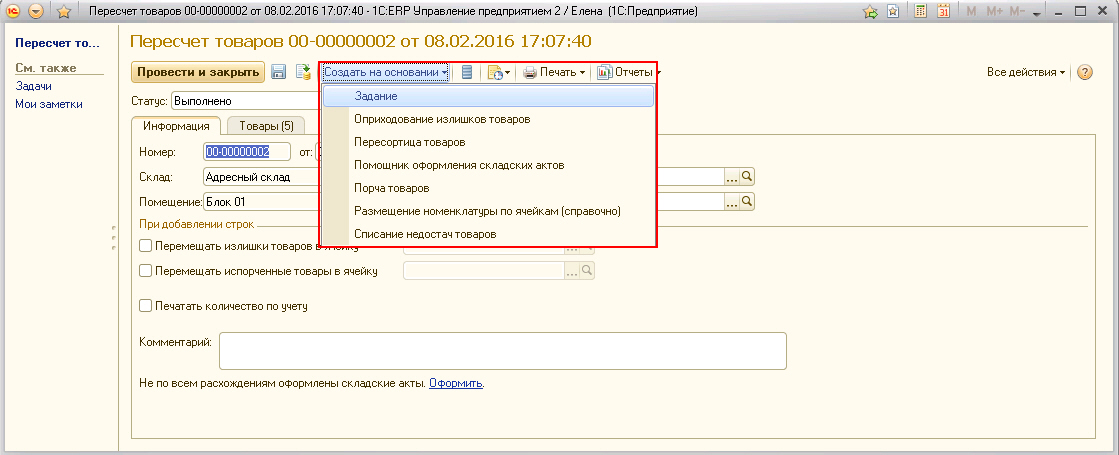Screen dimensions: 1119x455
Task: Open Склад selection via ellipsis button
Action: [732, 177]
